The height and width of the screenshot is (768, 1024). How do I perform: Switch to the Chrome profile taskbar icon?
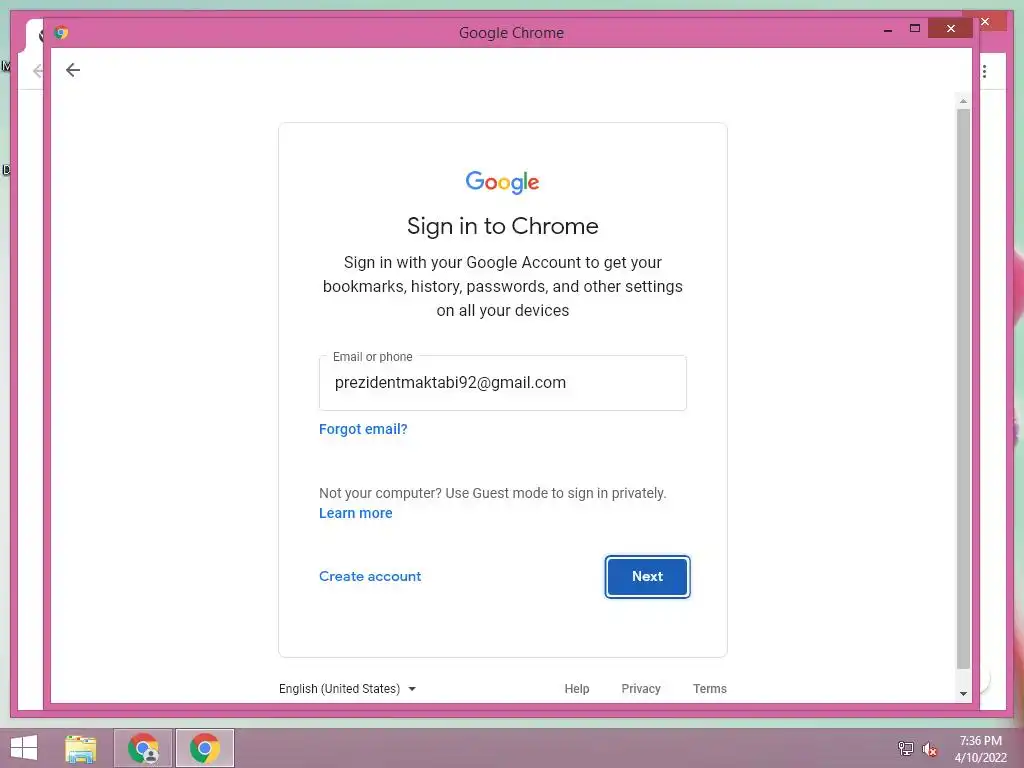click(143, 748)
